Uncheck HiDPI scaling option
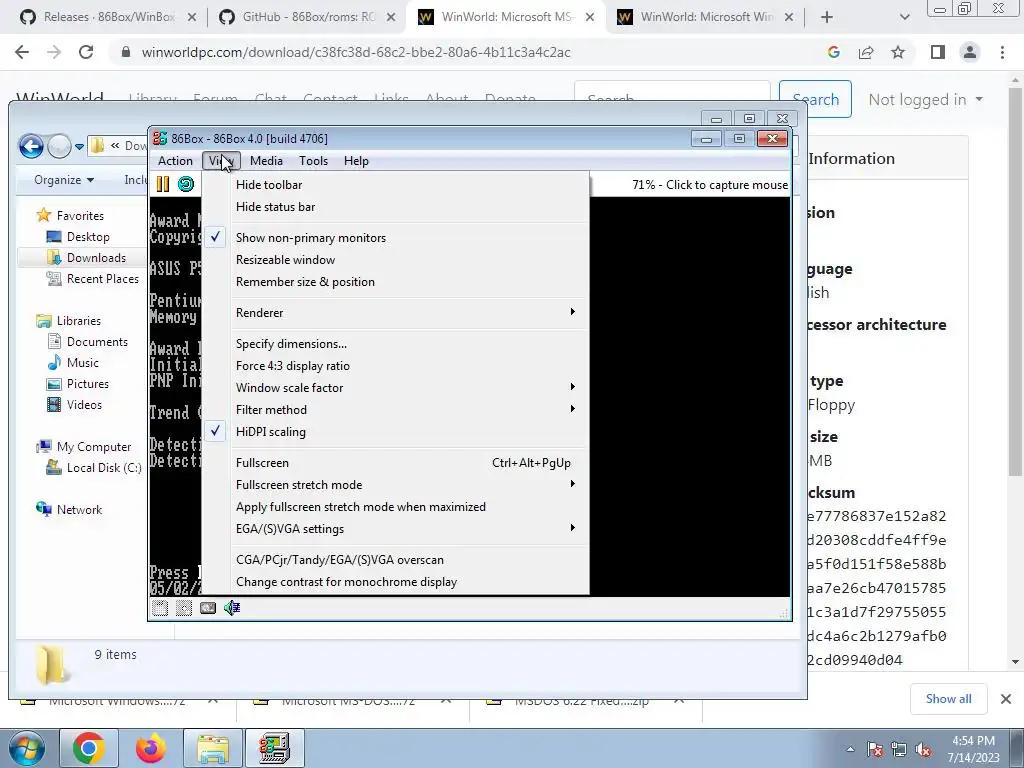The width and height of the screenshot is (1024, 768). tap(396, 432)
